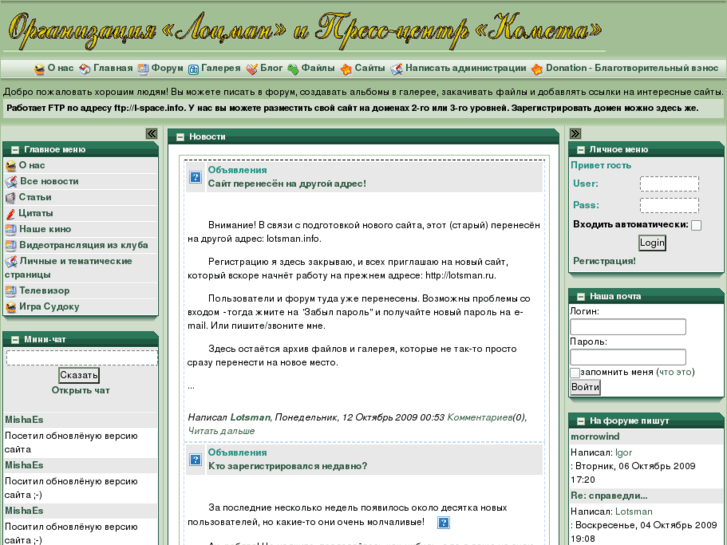Open the 'Регистрация!' link
The height and width of the screenshot is (545, 727).
coord(605,261)
